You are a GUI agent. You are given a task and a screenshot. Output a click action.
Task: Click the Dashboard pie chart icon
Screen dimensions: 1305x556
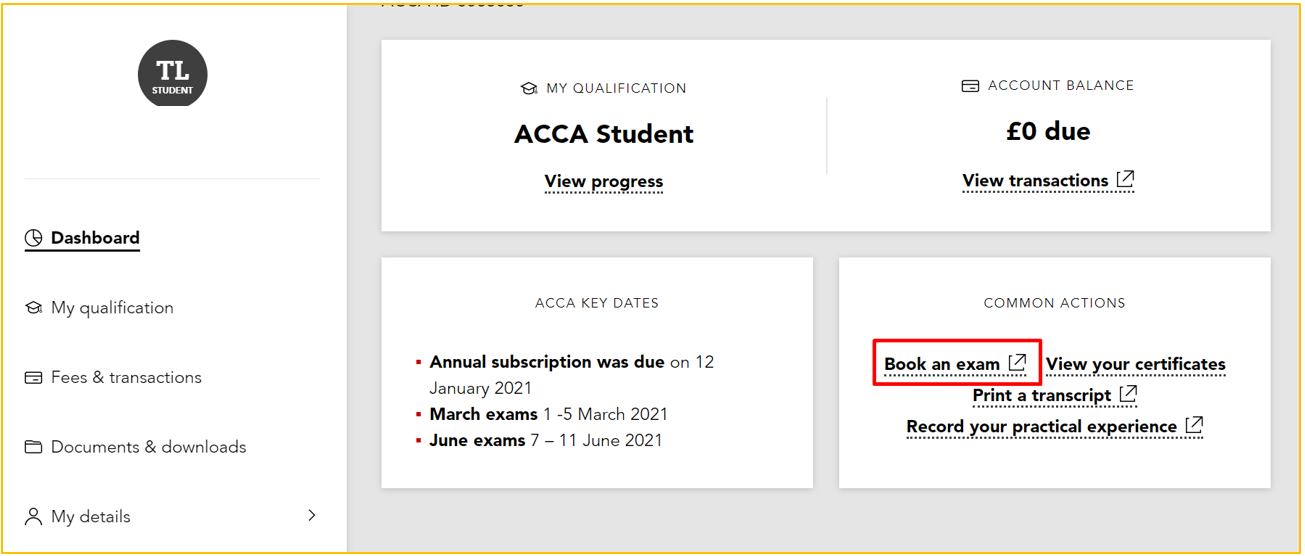point(34,238)
